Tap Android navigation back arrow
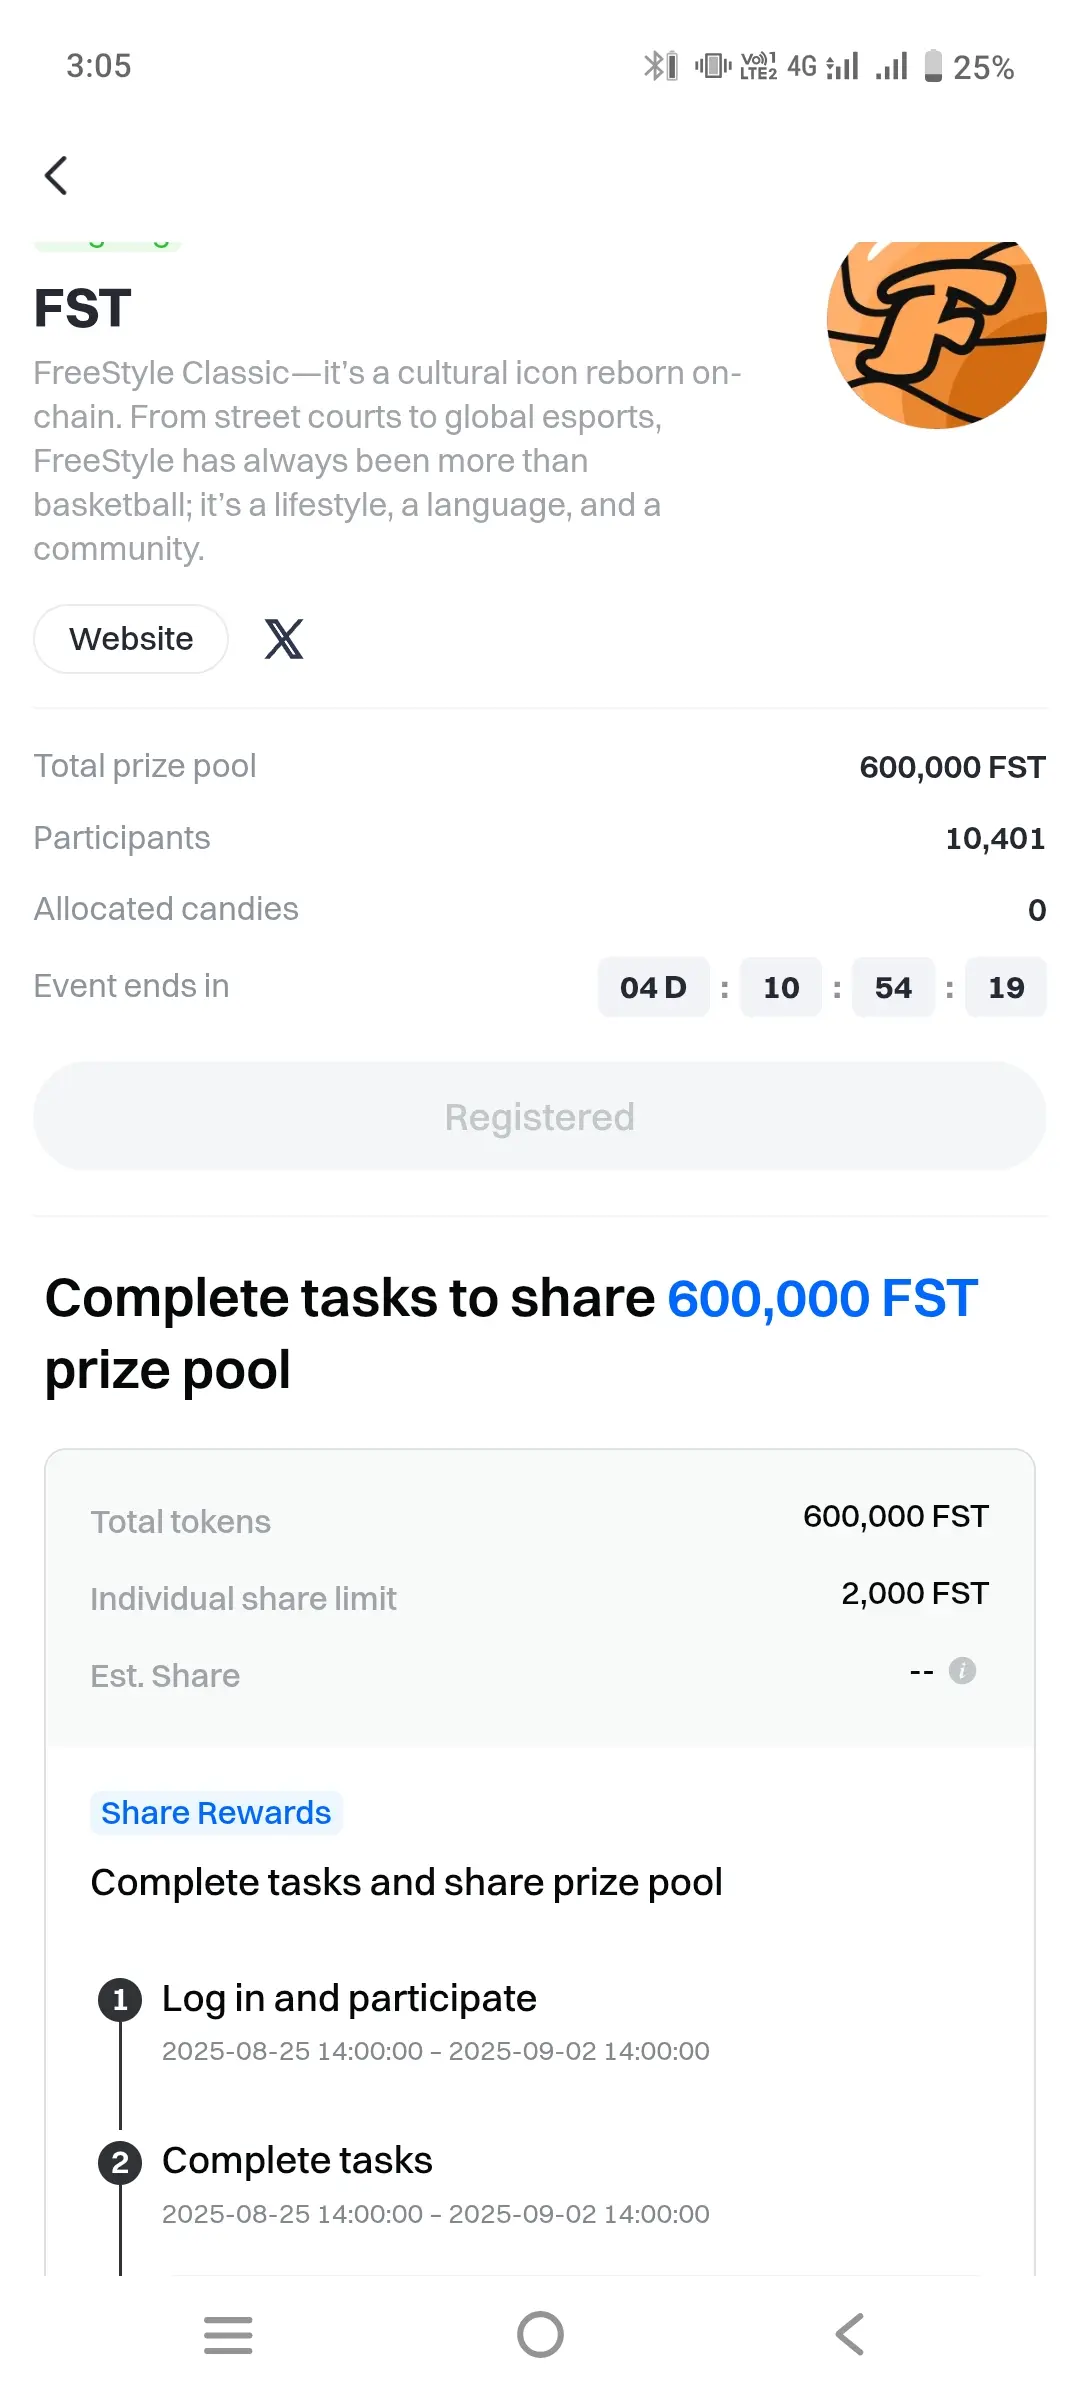1080x2392 pixels. [850, 2335]
